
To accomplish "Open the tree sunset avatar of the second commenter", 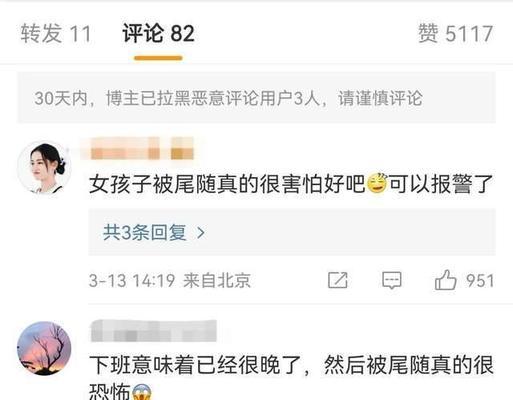I will coord(44,348).
